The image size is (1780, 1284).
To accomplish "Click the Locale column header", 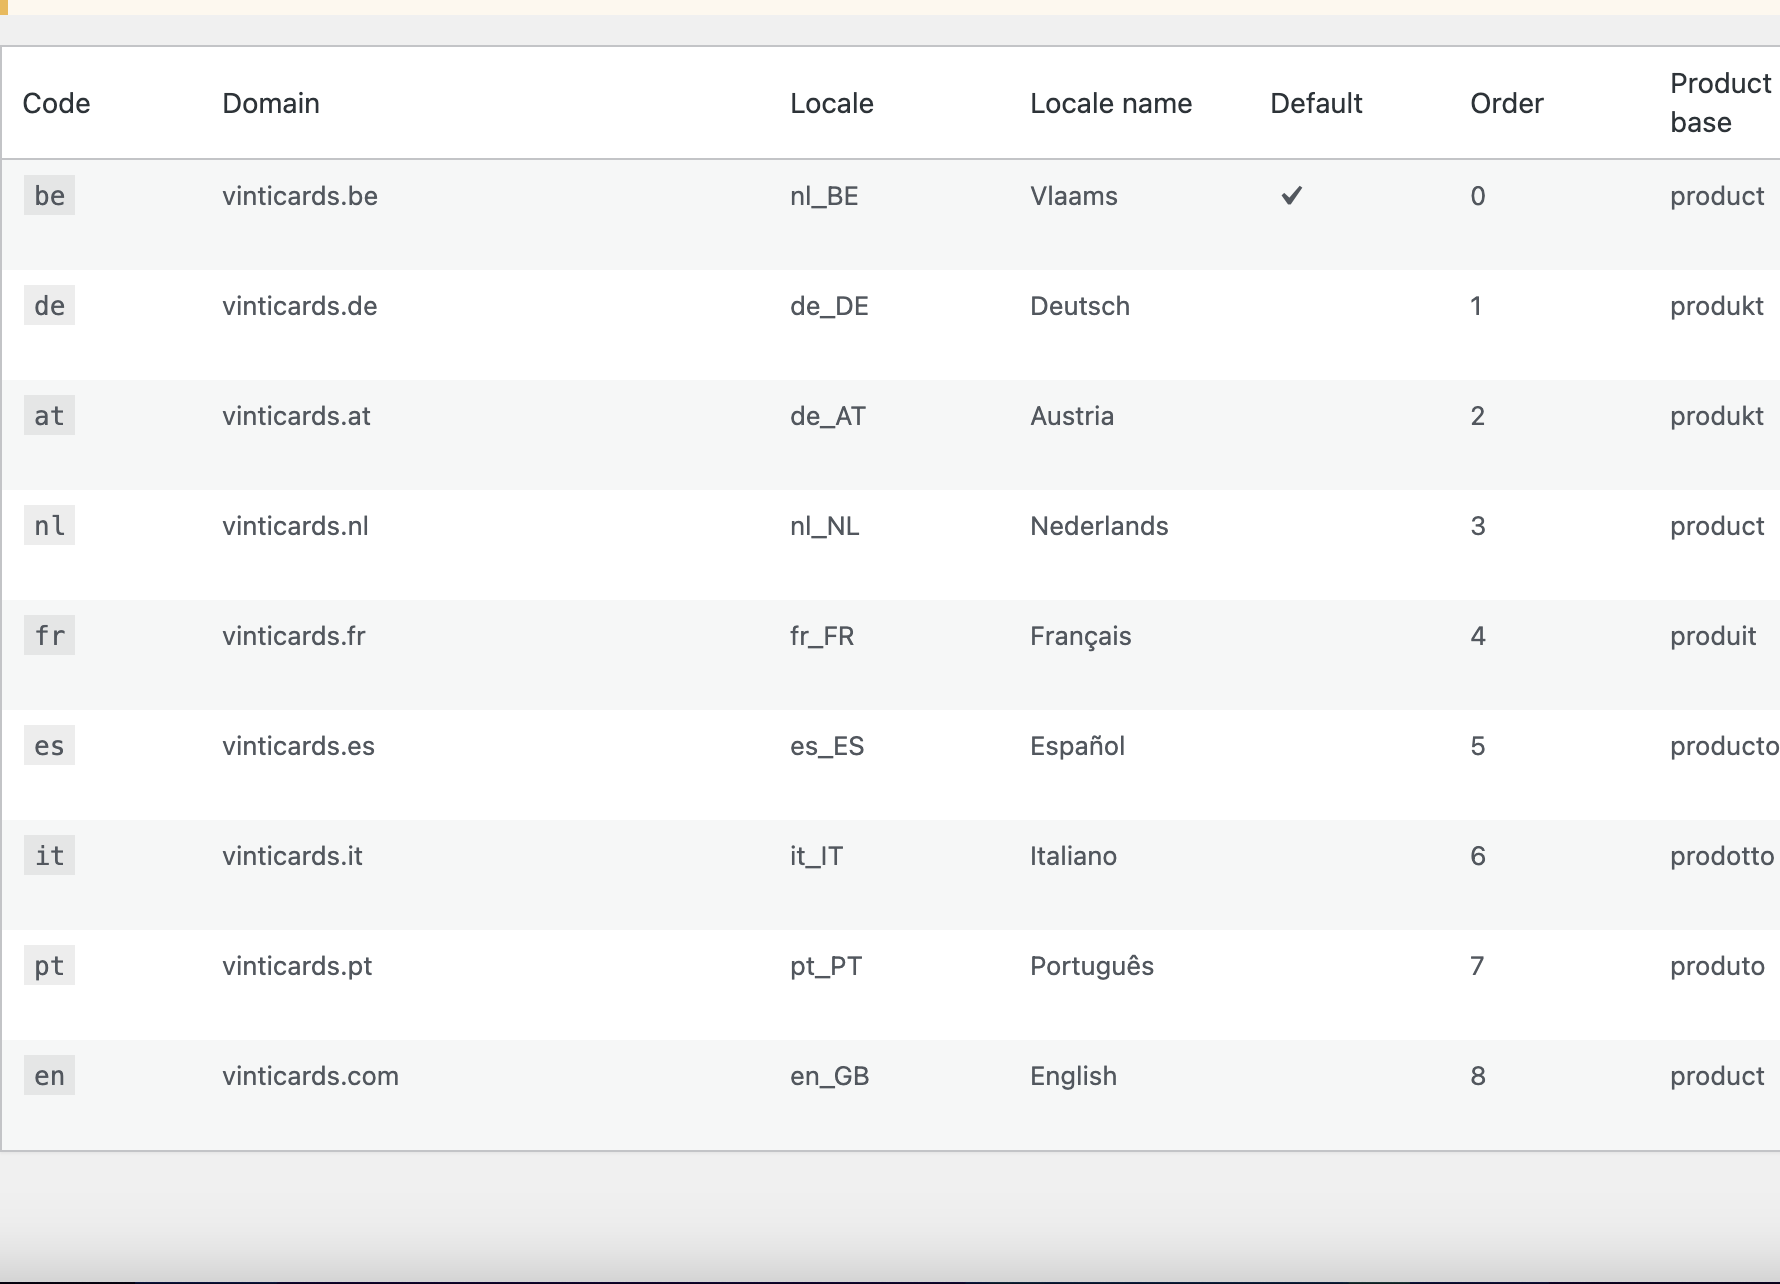I will tap(832, 103).
